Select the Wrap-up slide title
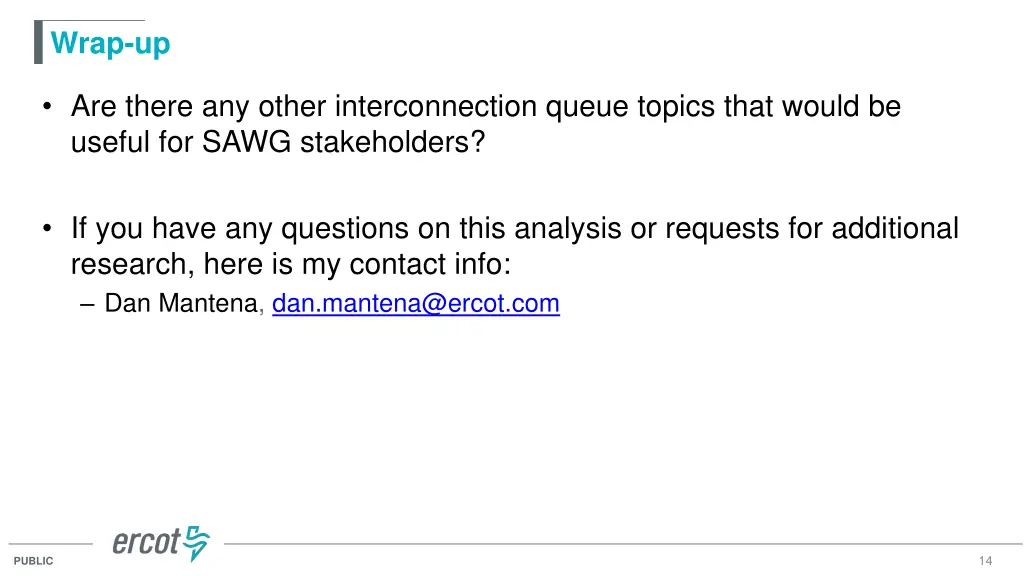Image resolution: width=1024 pixels, height=576 pixels. tap(110, 44)
